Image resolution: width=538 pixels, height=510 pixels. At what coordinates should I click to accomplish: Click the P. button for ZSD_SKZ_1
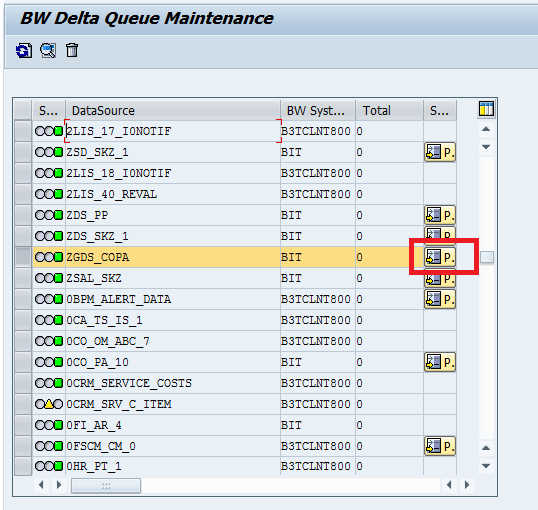(x=440, y=152)
